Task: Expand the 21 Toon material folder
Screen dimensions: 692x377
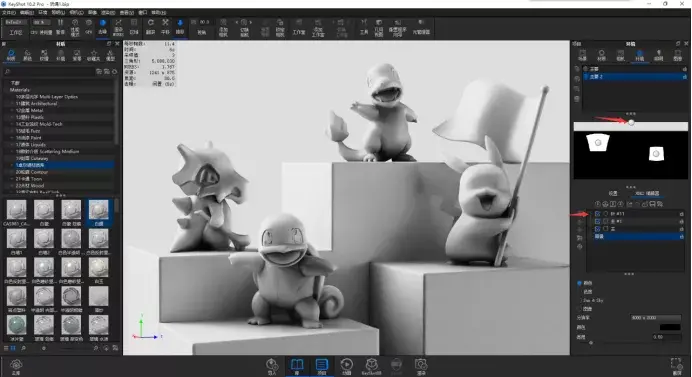Action: click(x=11, y=179)
